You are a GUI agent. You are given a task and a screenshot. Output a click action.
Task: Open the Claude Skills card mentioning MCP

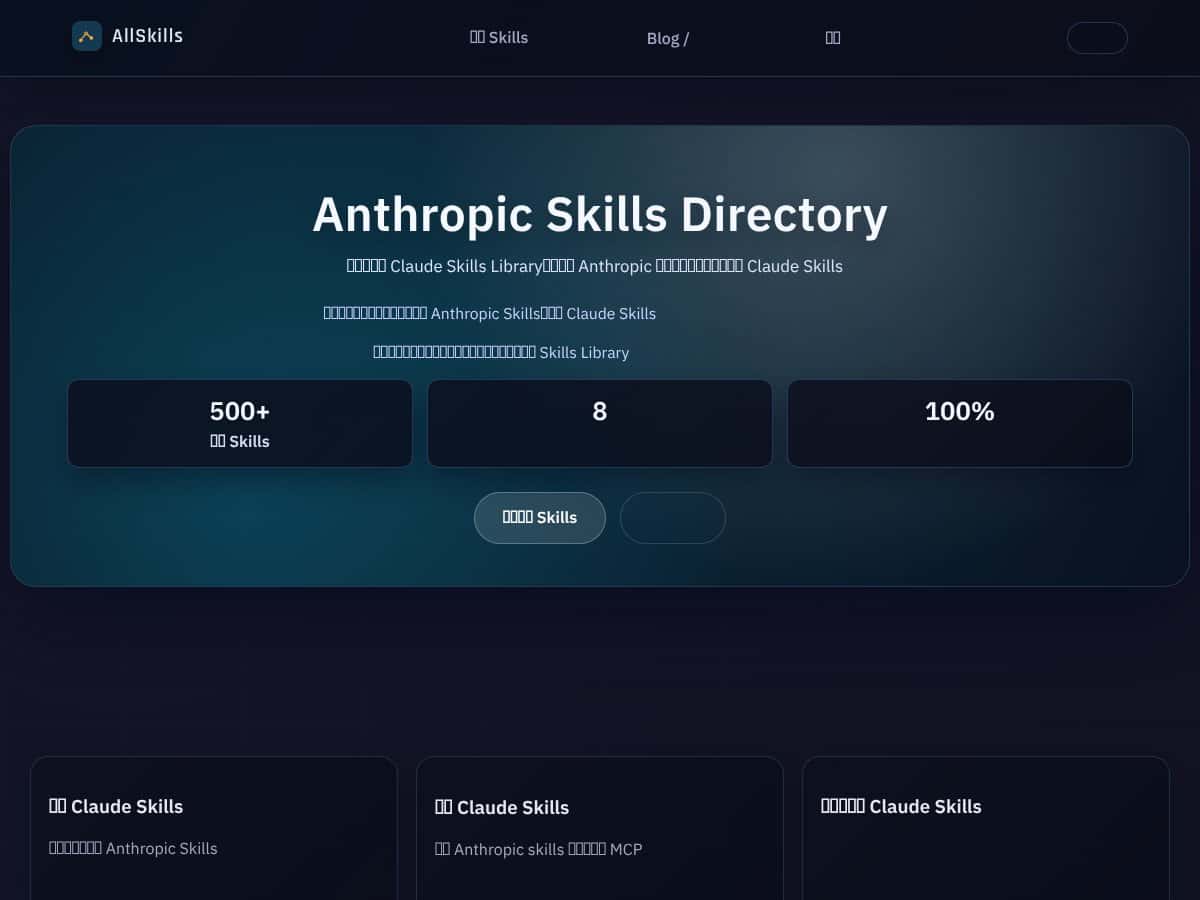click(599, 830)
